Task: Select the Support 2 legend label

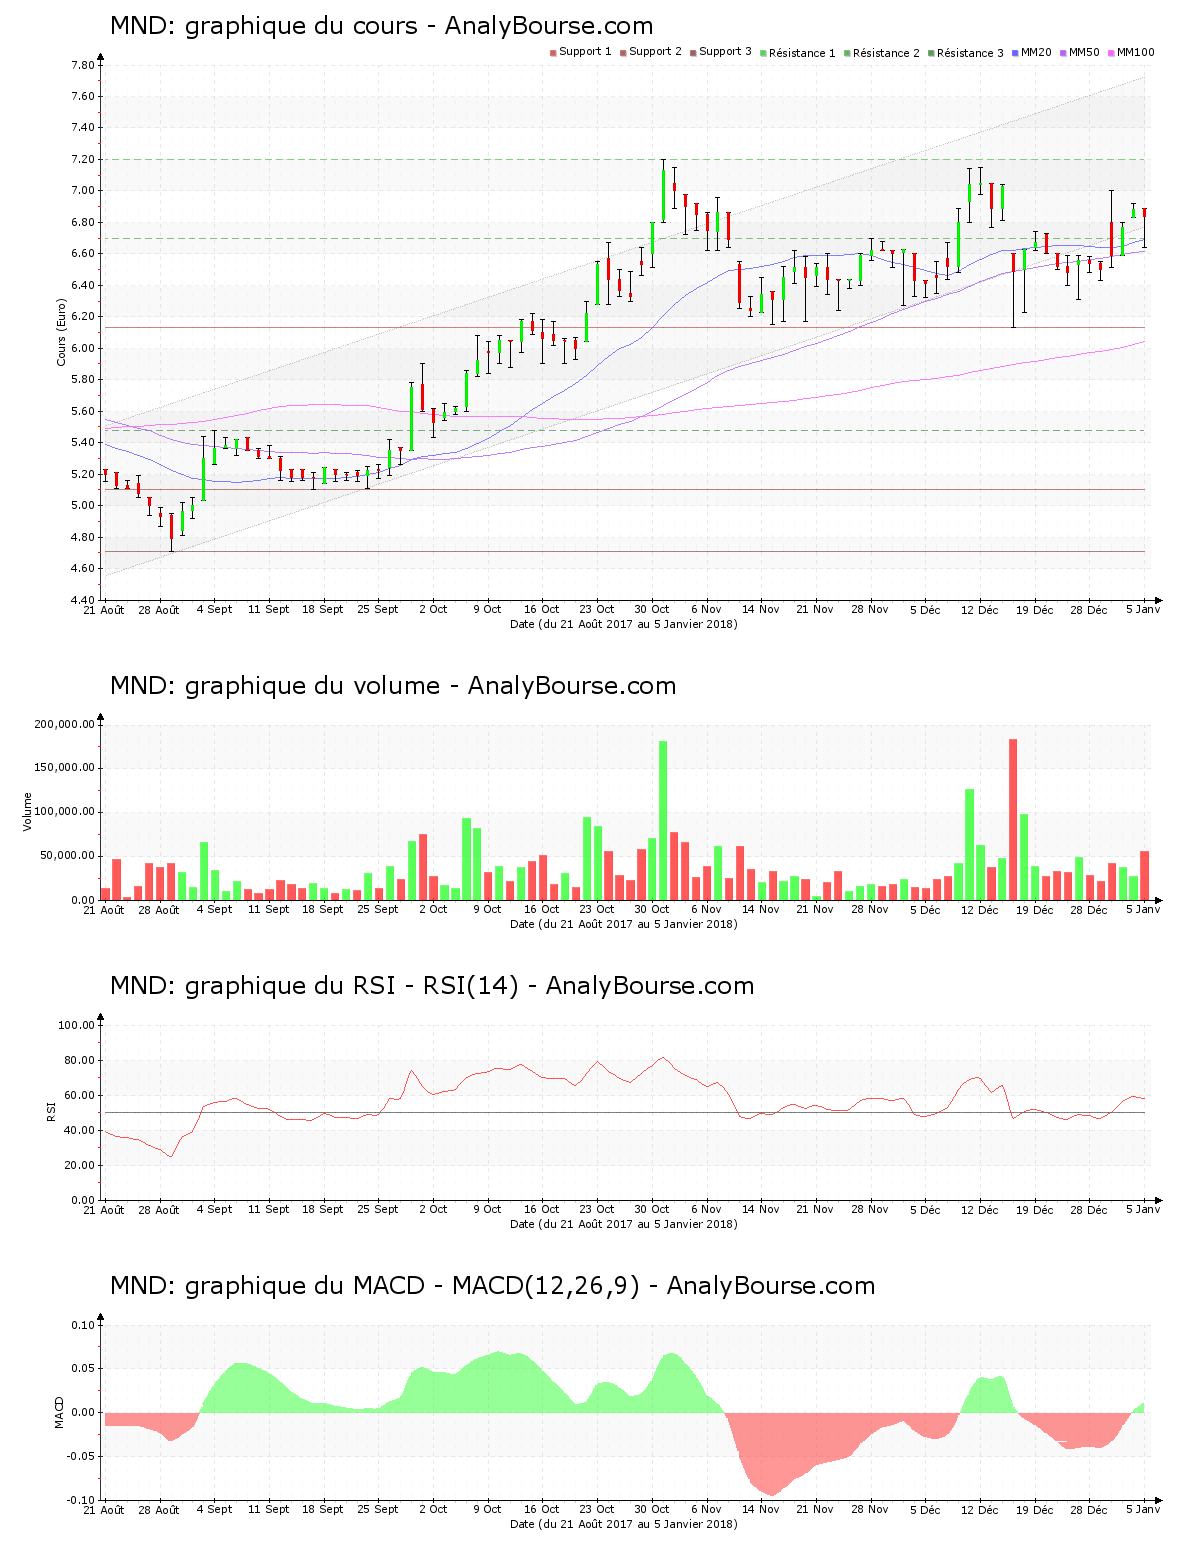Action: click(x=655, y=52)
